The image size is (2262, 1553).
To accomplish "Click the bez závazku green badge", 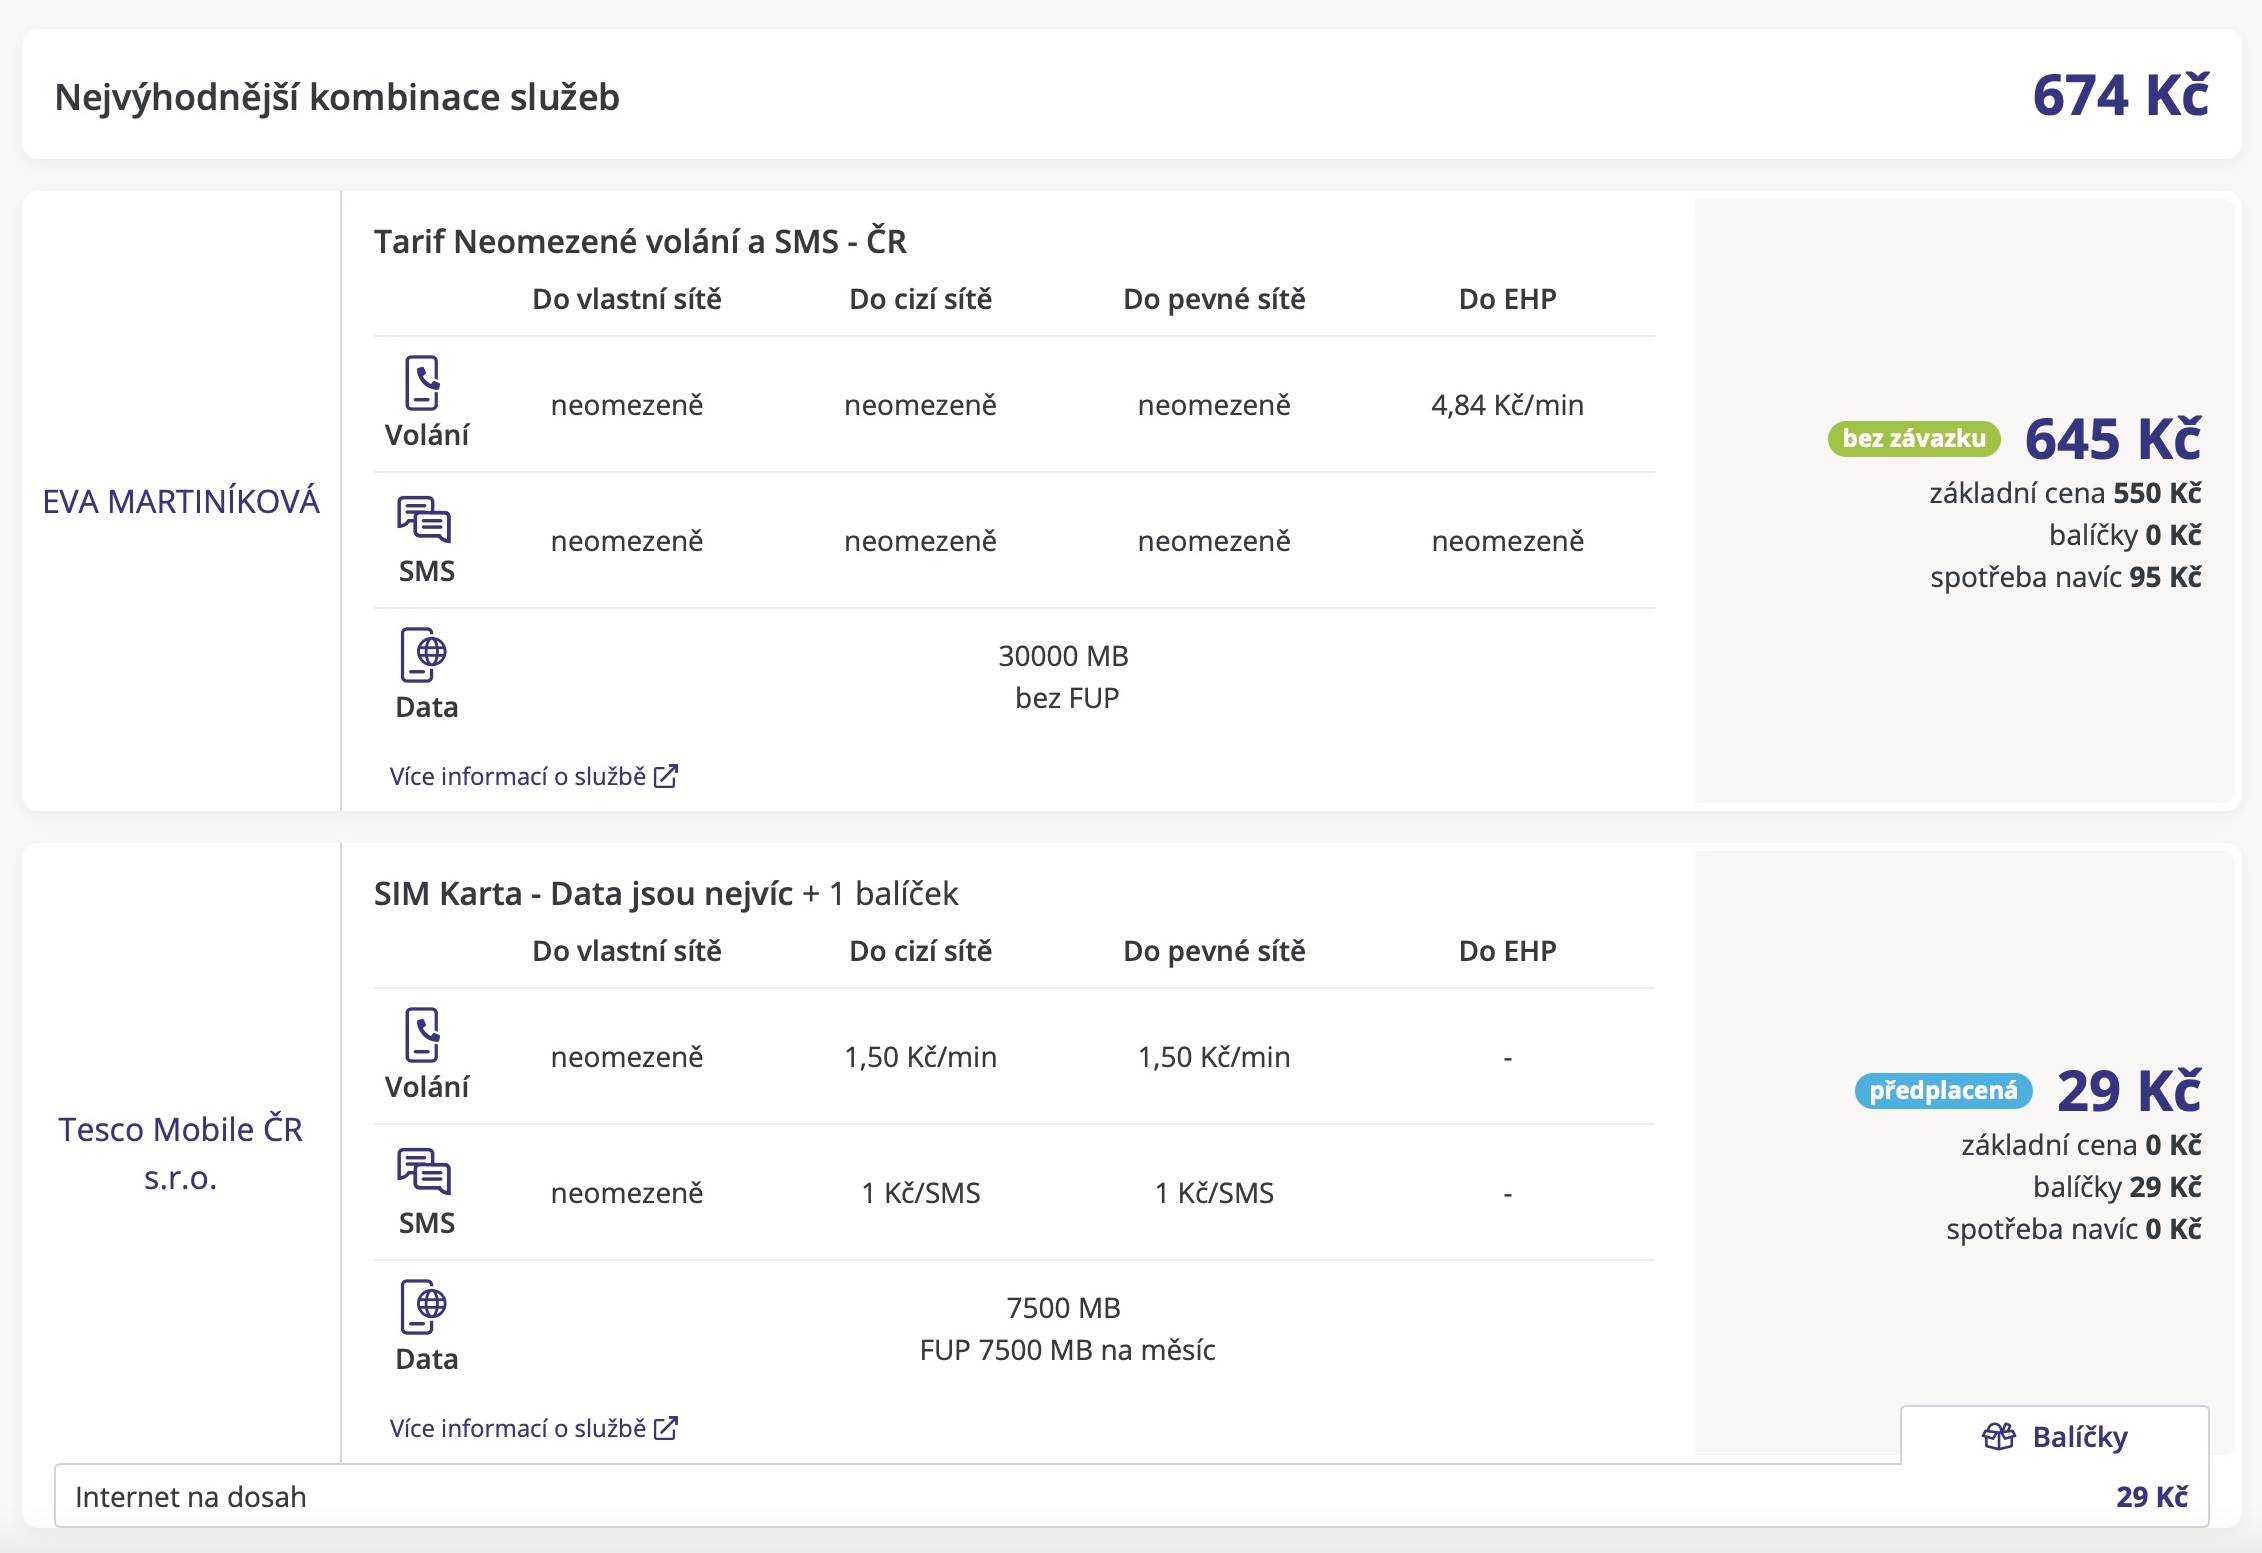I will click(1913, 439).
